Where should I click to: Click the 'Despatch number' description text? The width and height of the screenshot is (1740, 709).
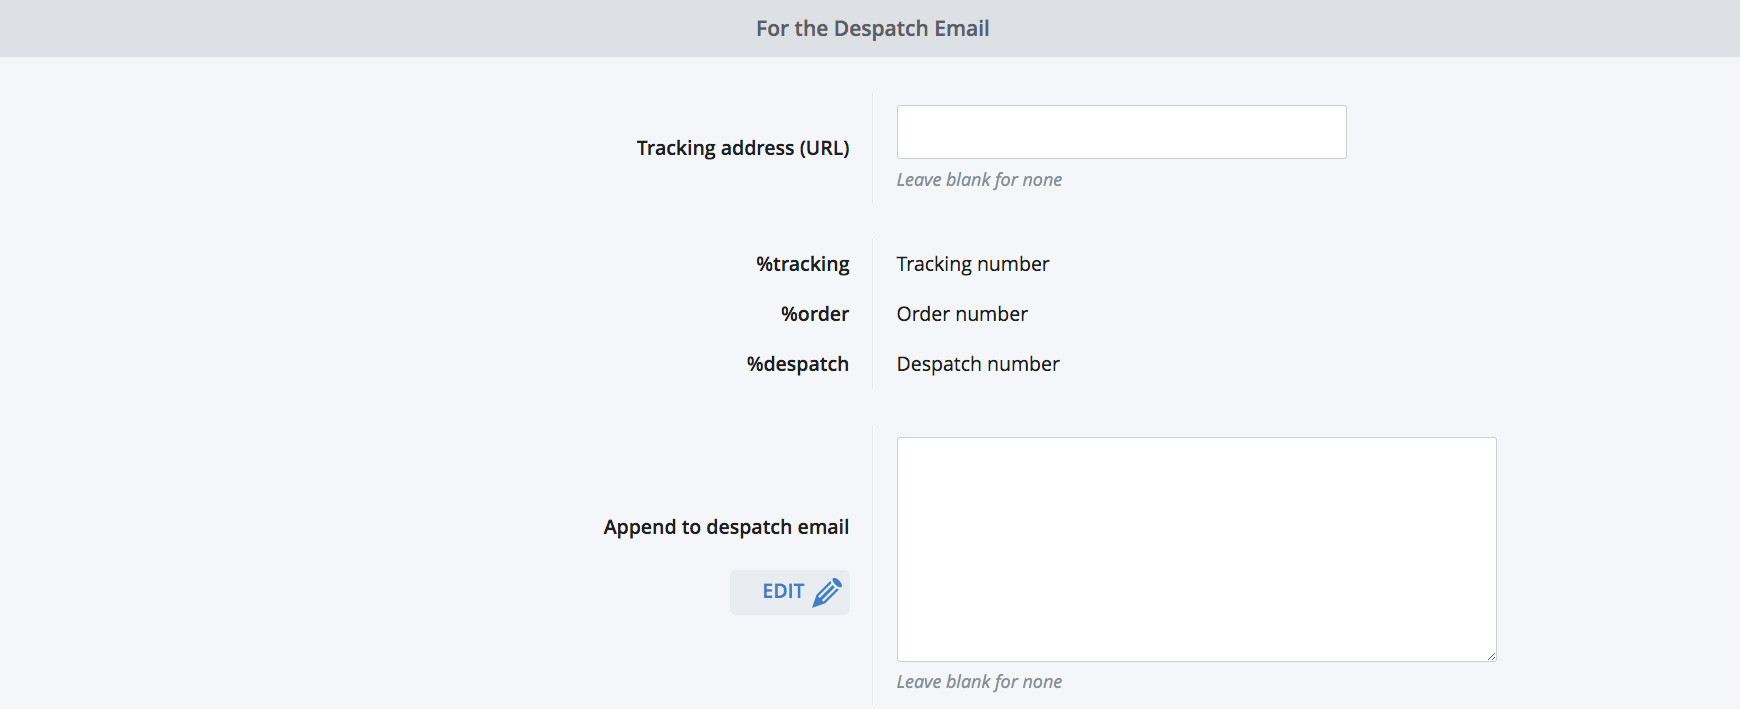tap(977, 364)
